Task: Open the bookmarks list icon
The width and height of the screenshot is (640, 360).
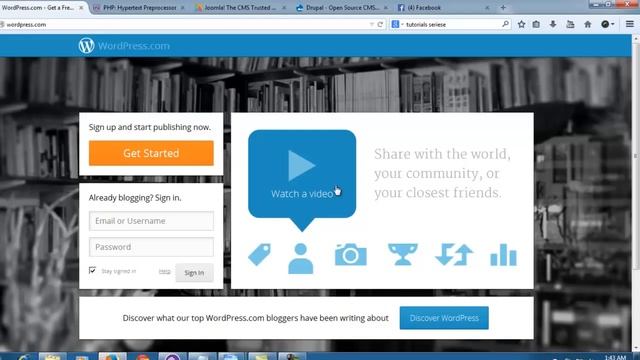Action: (536, 24)
